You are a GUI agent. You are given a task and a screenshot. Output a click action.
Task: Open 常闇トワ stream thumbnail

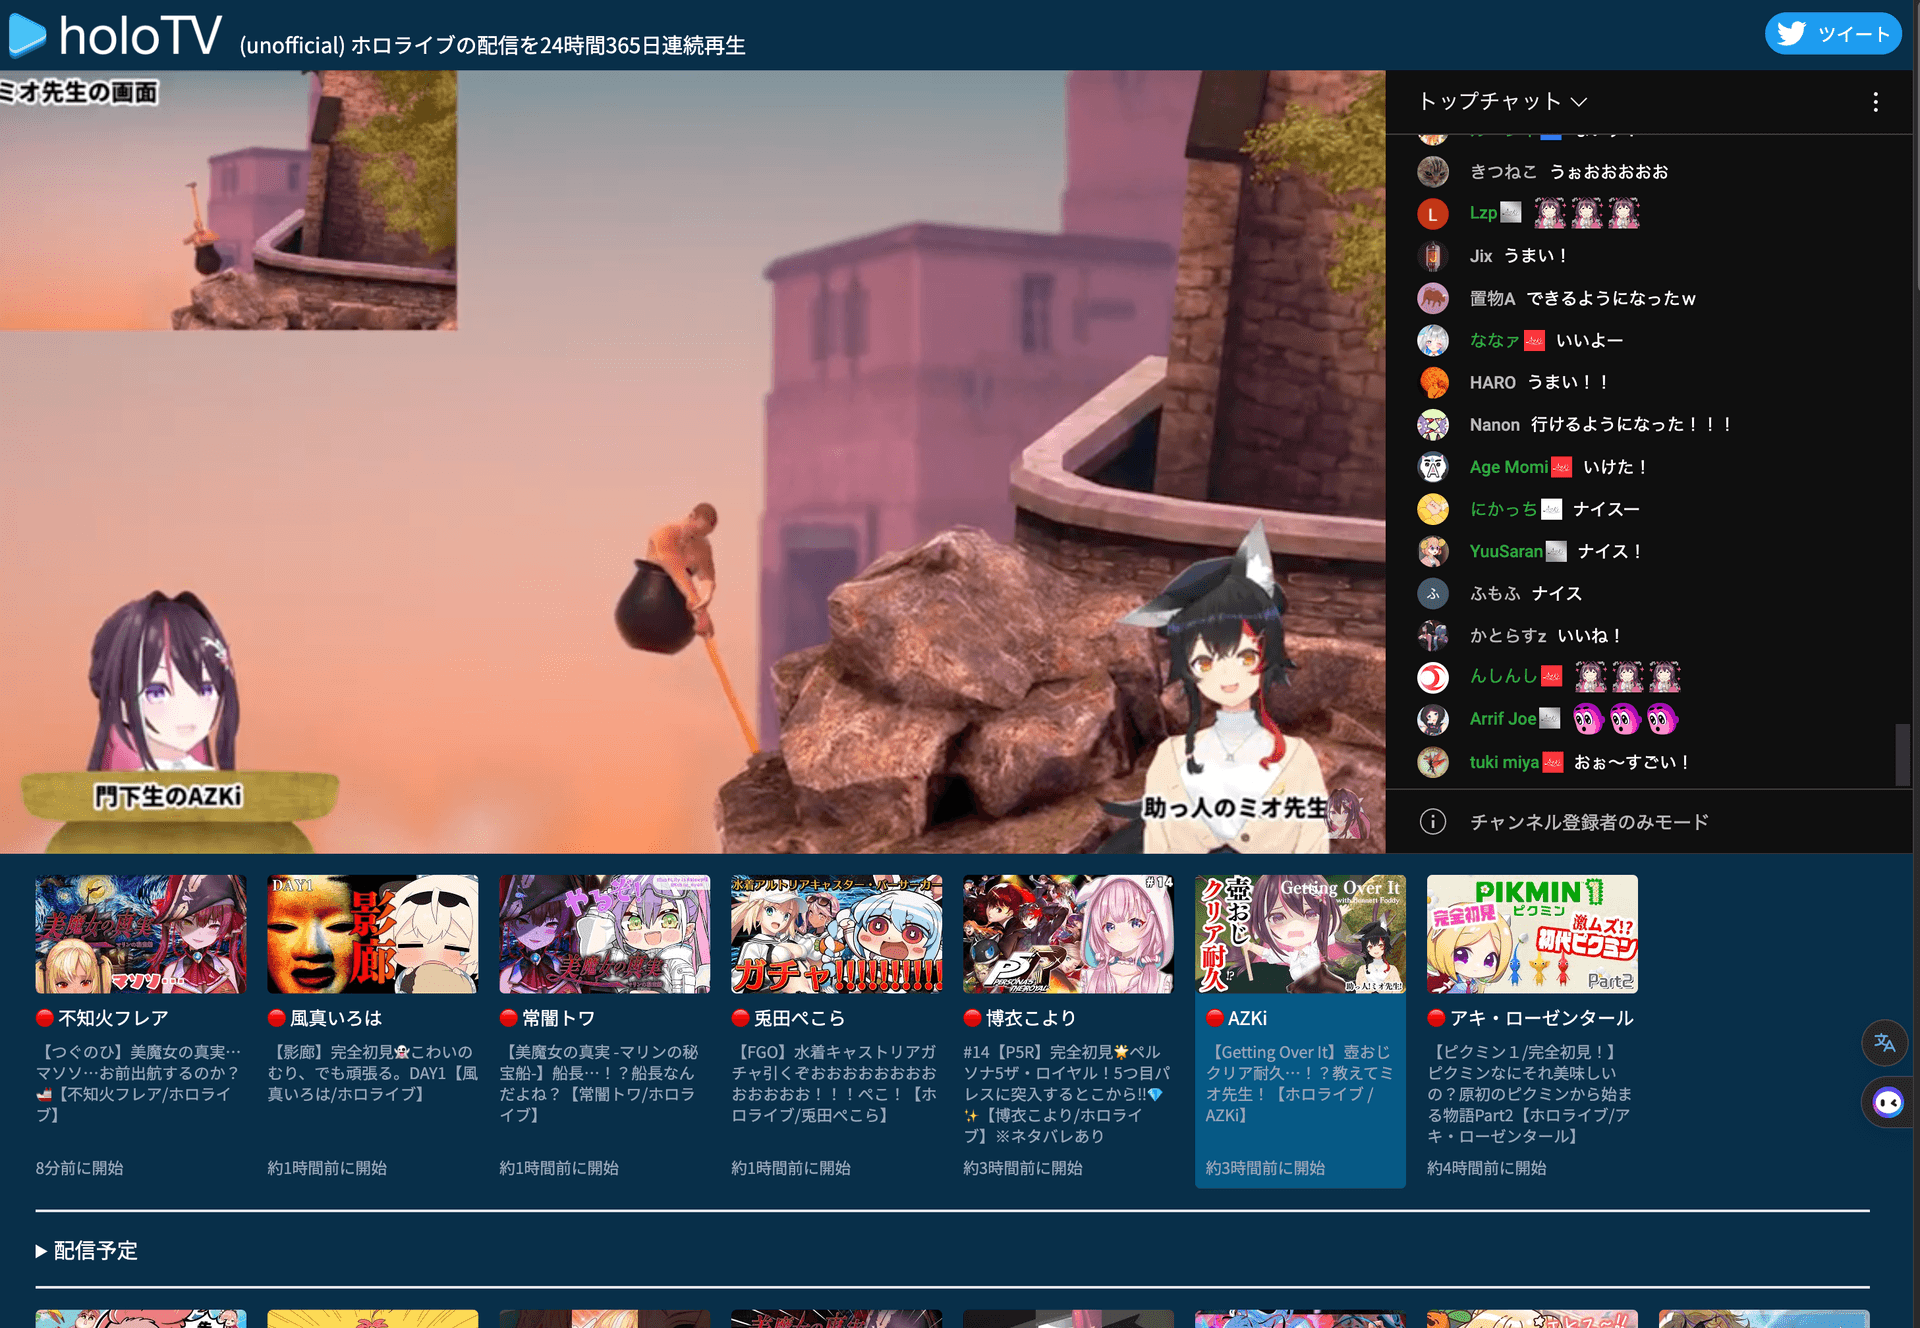605,934
